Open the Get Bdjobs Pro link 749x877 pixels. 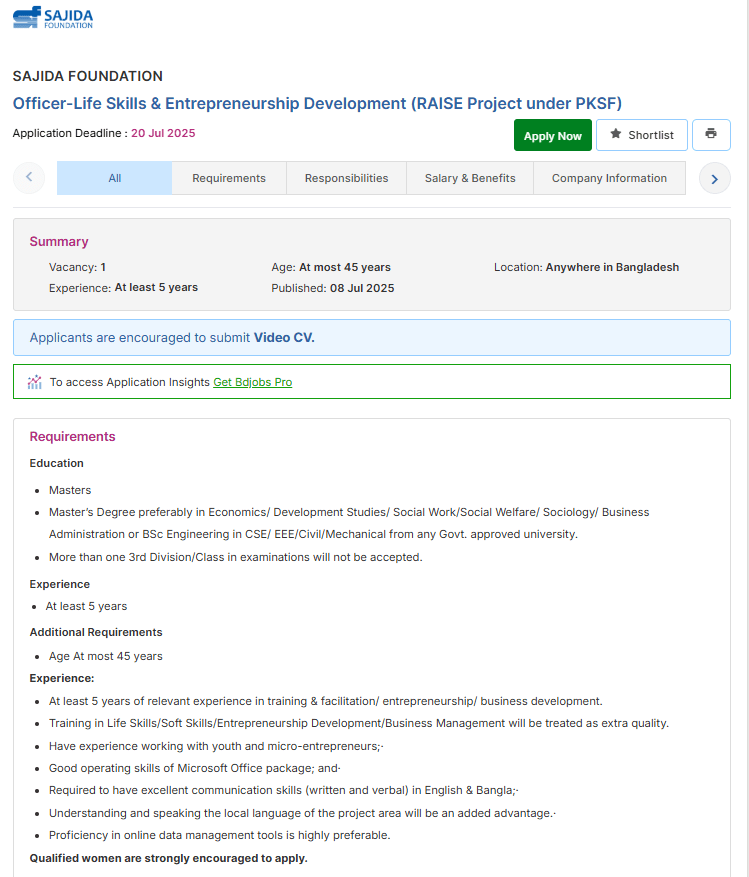[x=253, y=382]
